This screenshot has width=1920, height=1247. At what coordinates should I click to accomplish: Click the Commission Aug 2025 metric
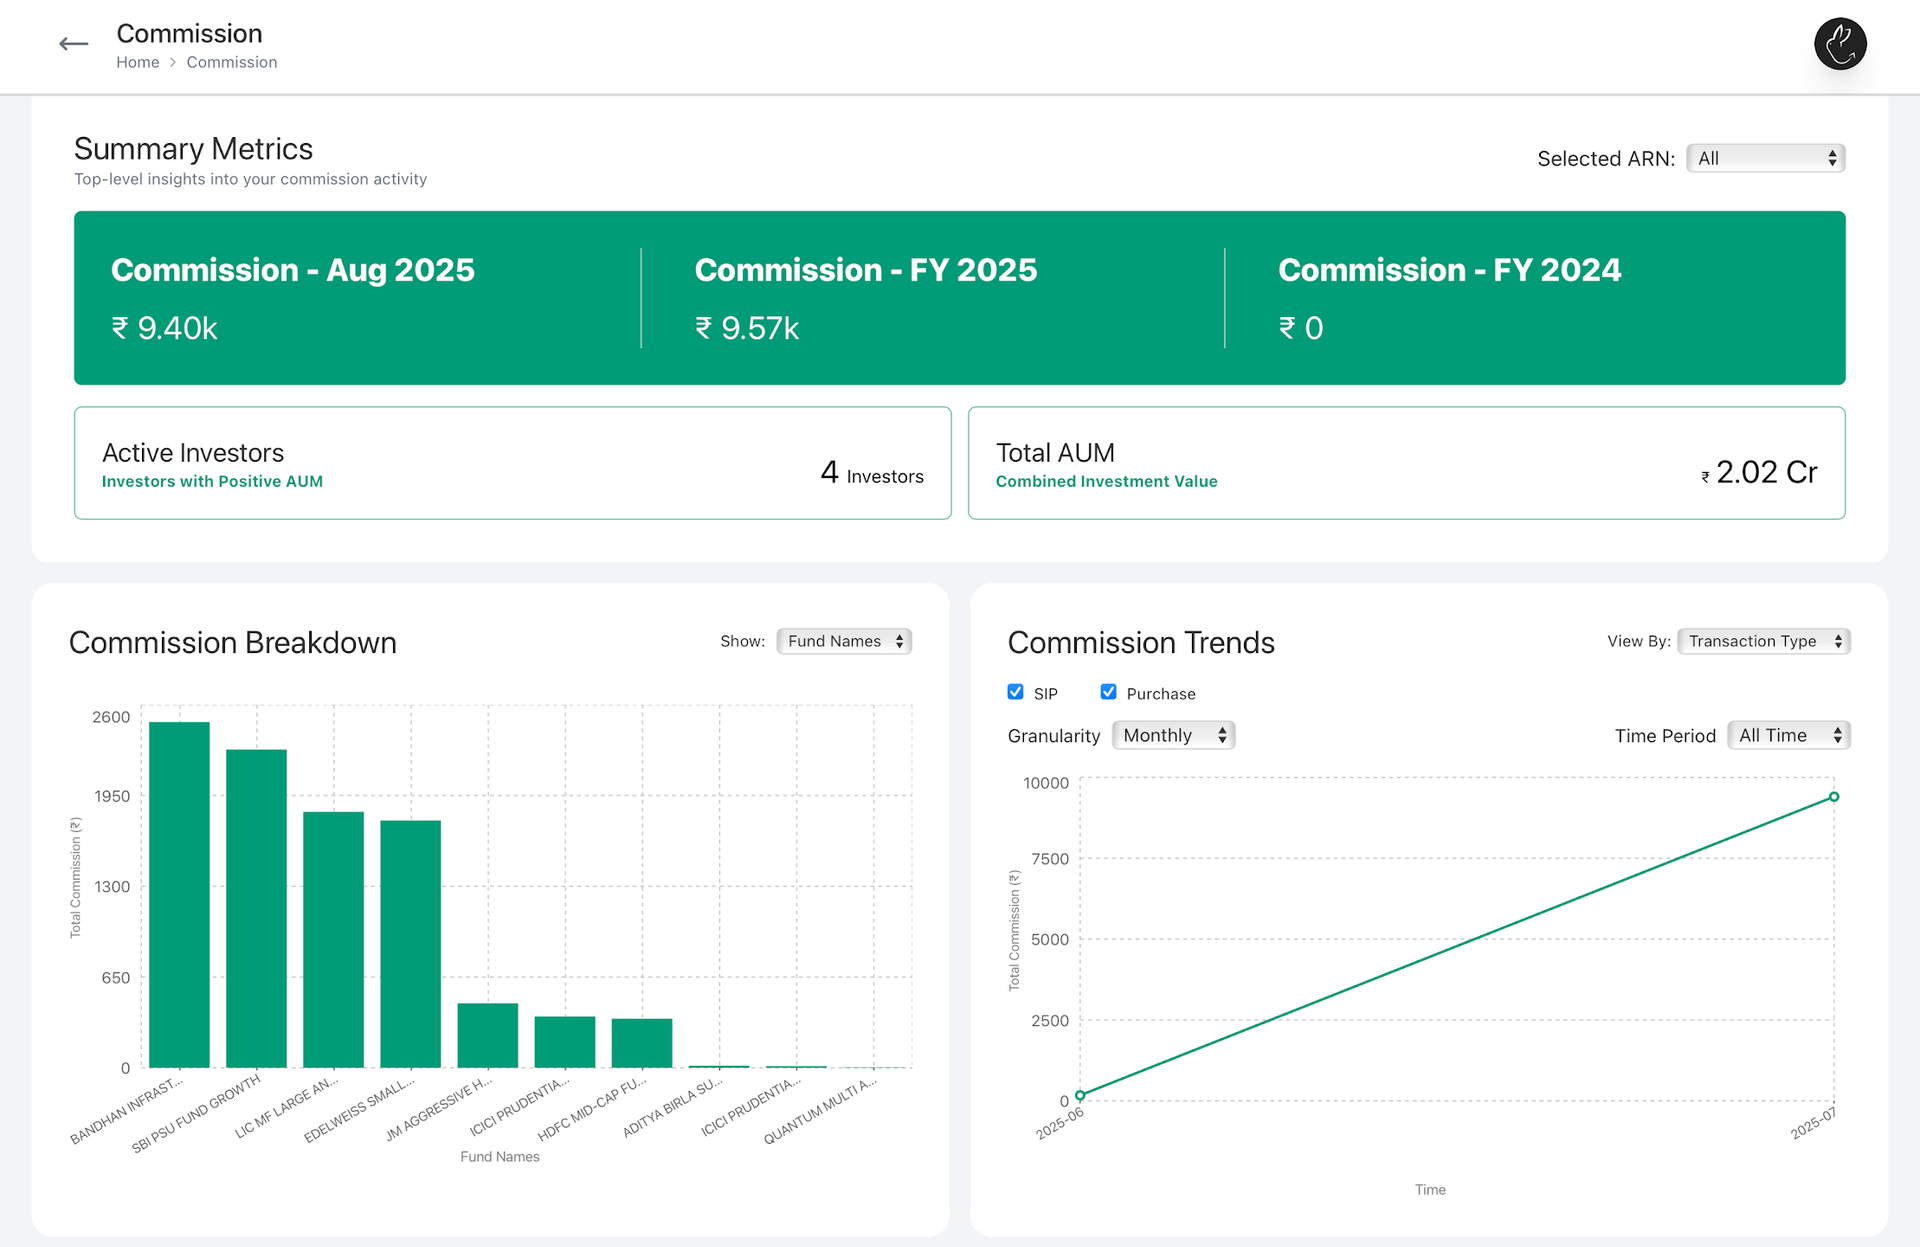click(293, 298)
